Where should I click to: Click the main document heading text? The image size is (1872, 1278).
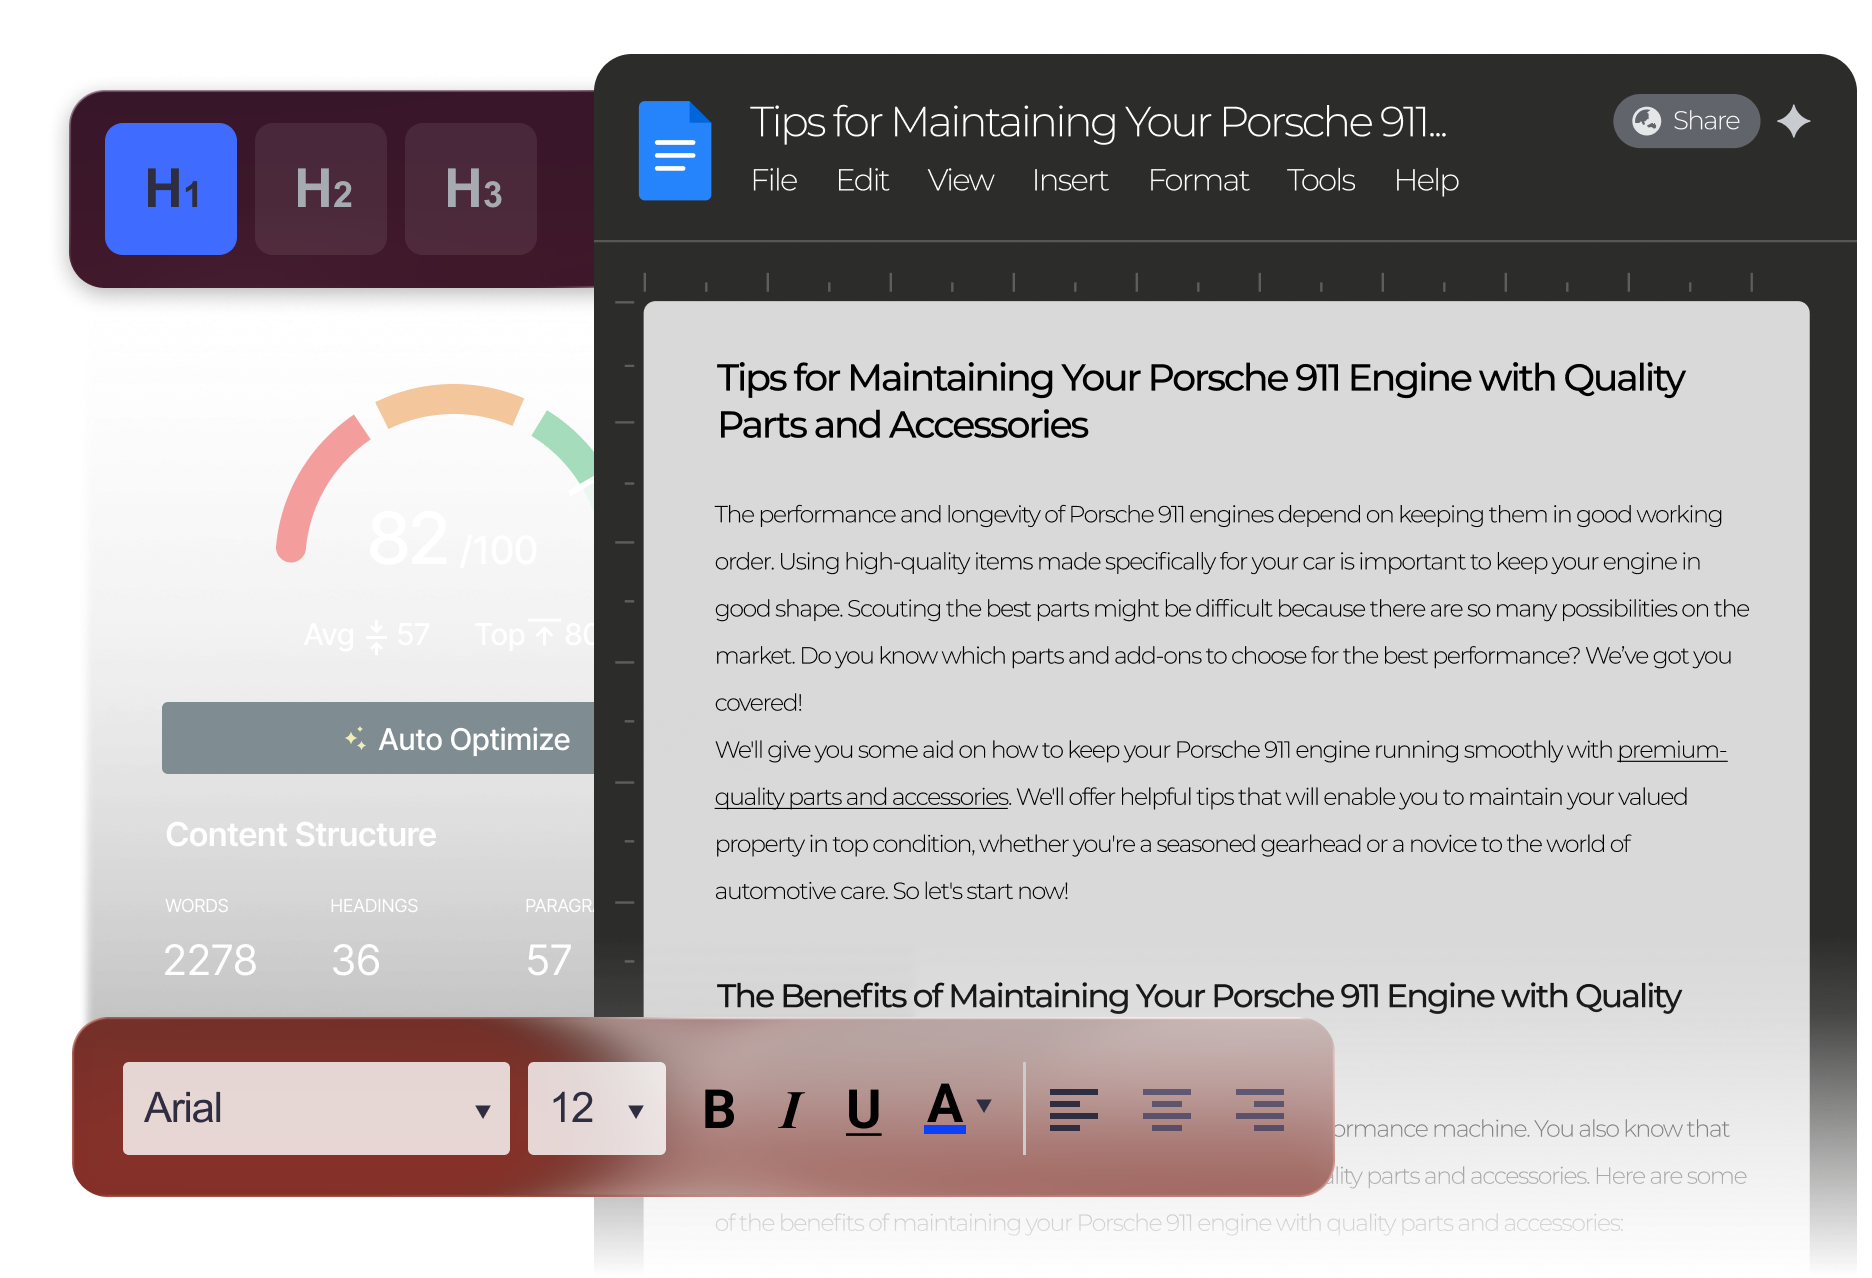[x=1201, y=401]
